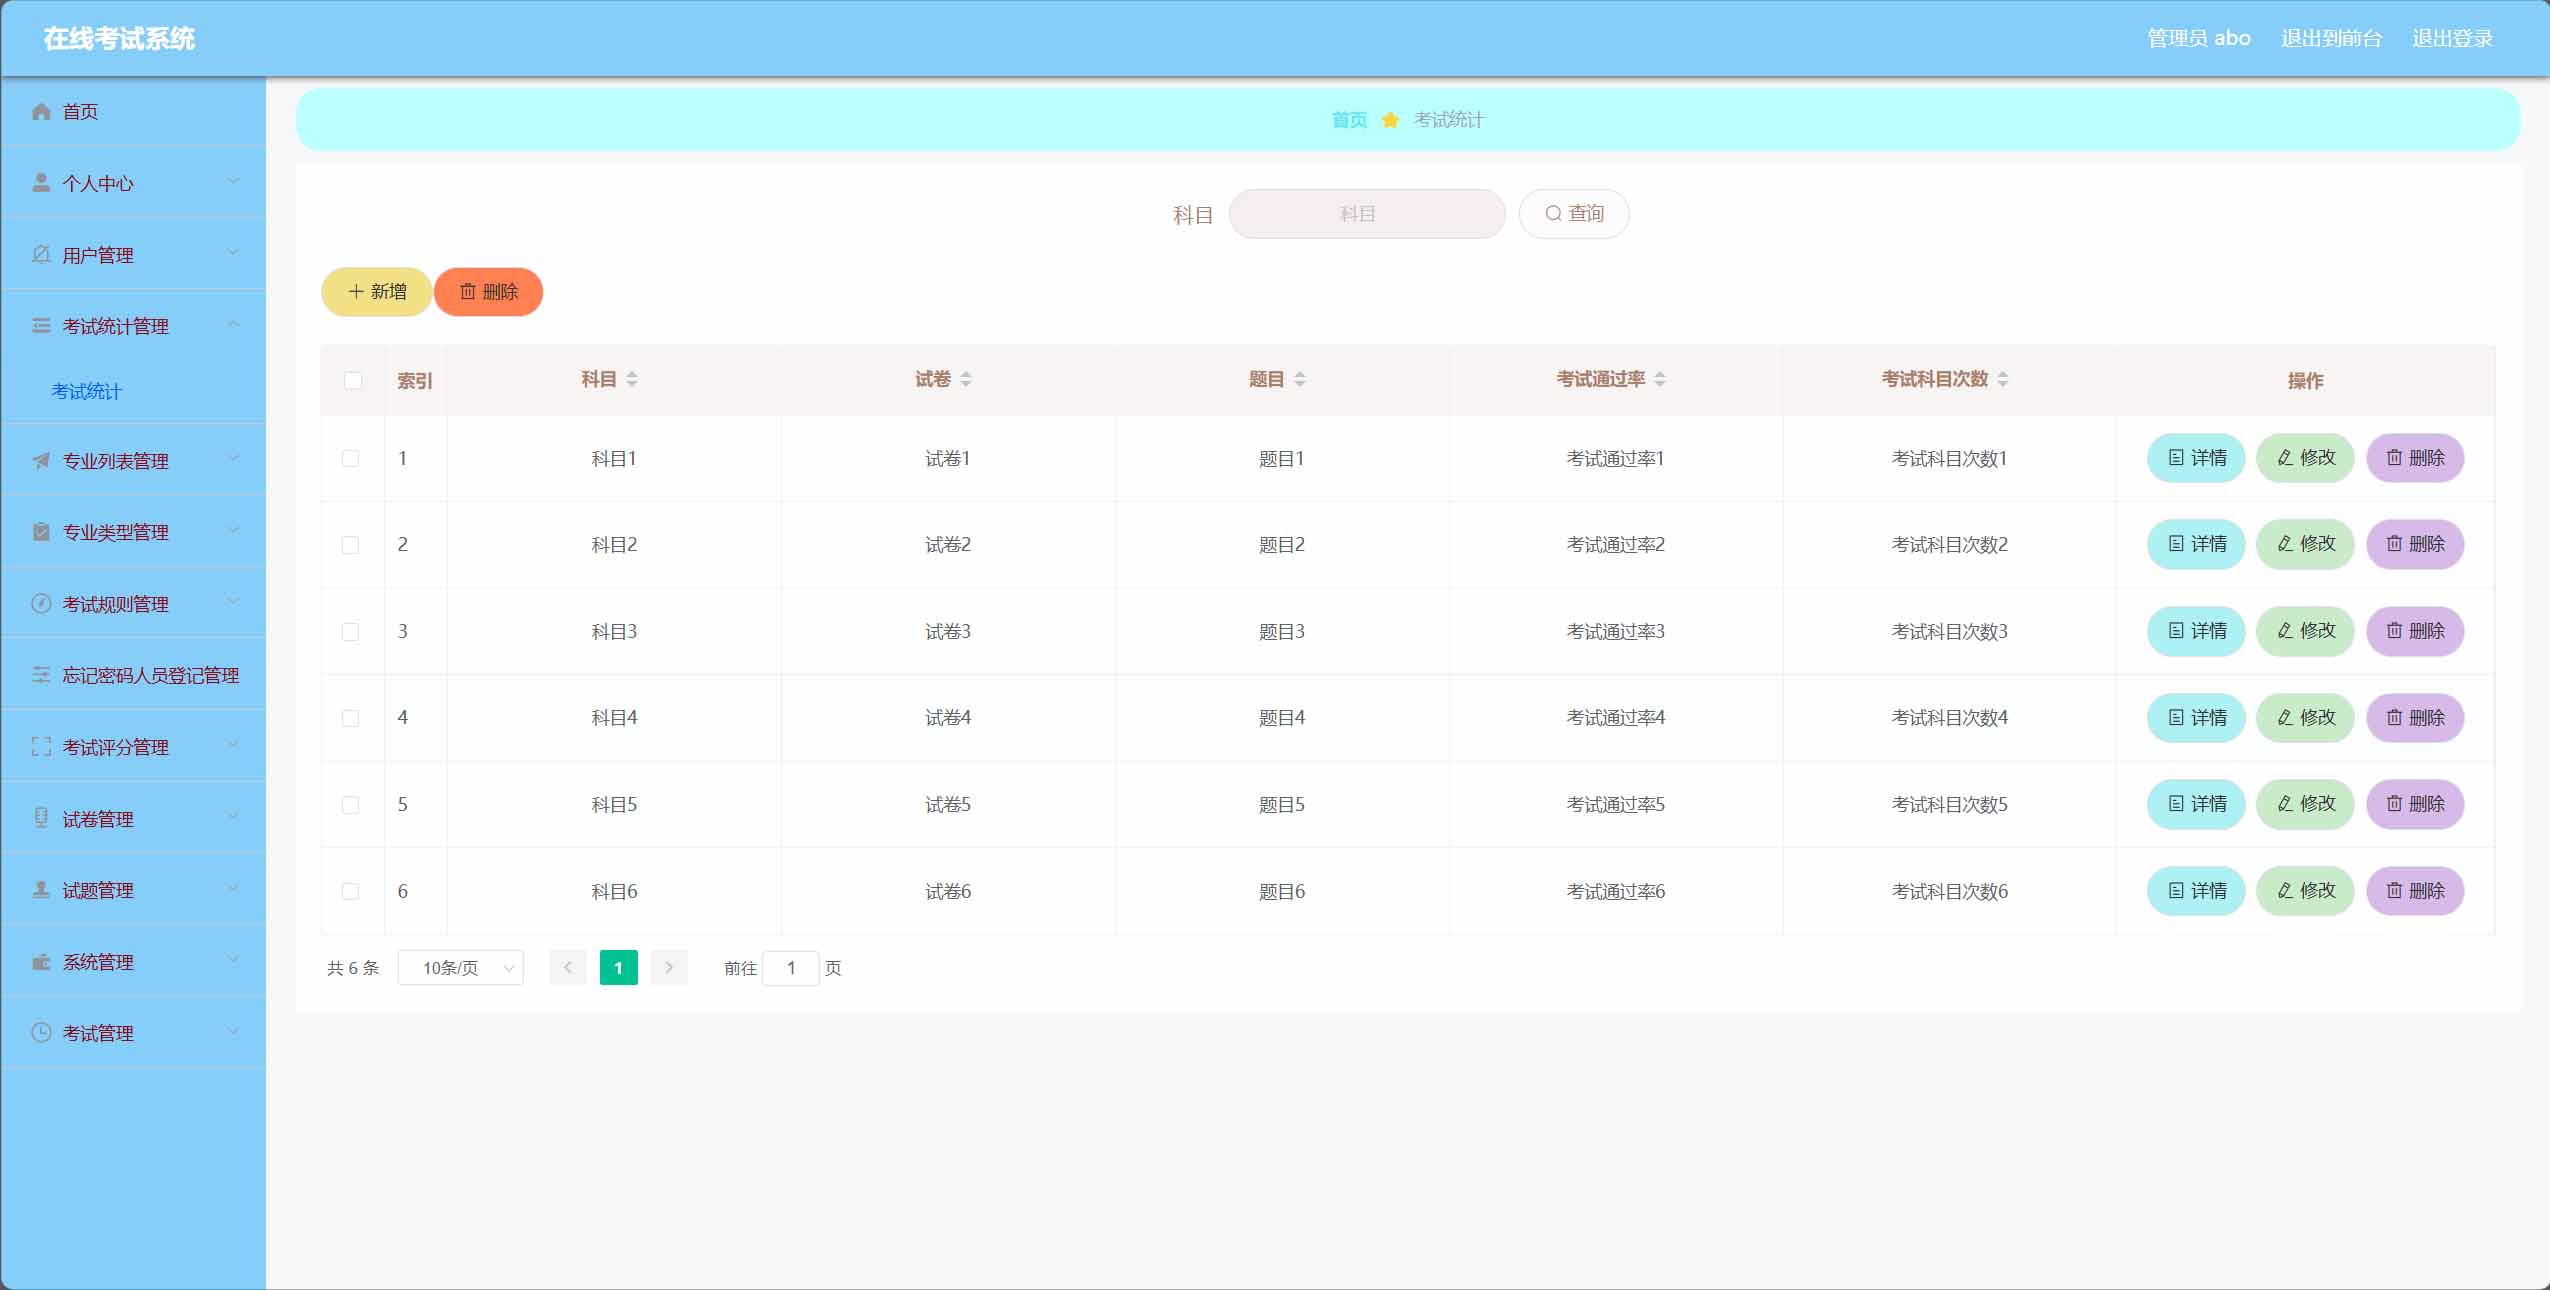This screenshot has height=1290, width=2550.
Task: Expand 专业类型管理 with its chevron
Action: (233, 530)
